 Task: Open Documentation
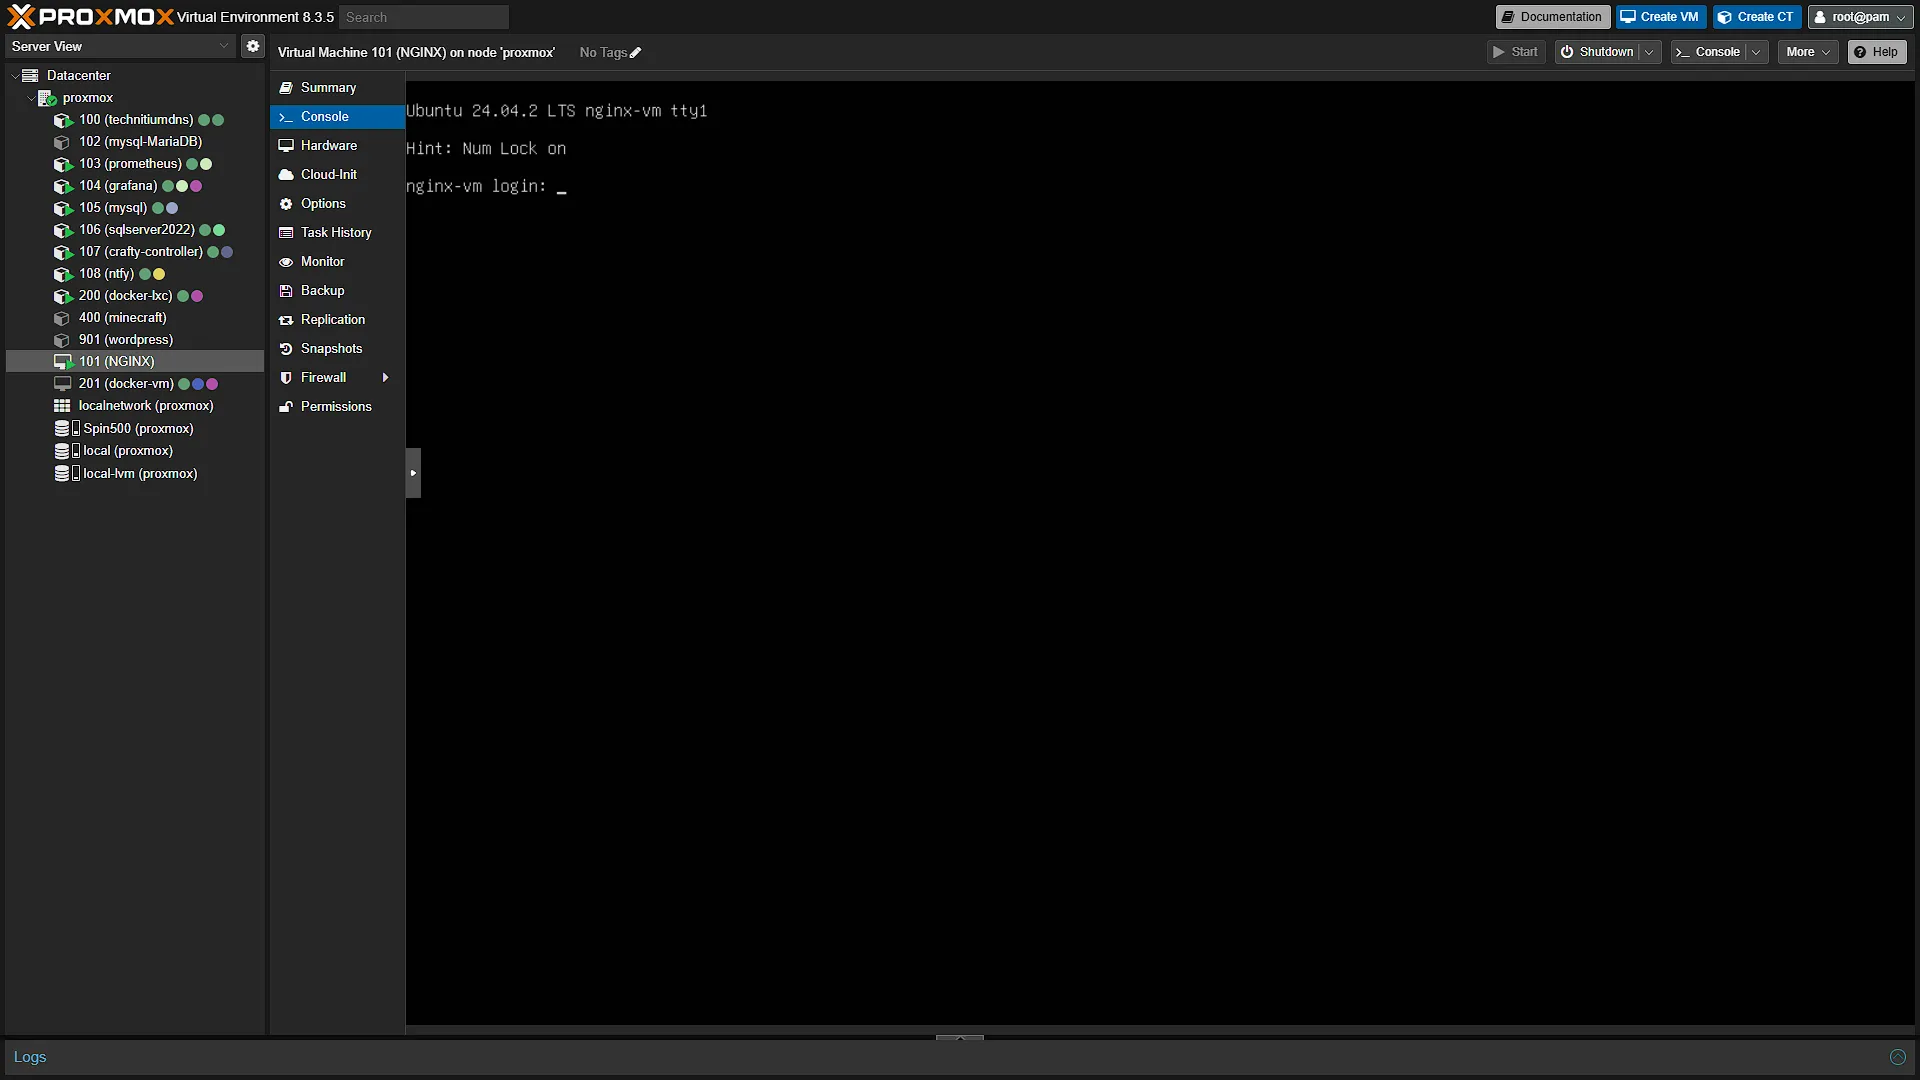click(1552, 17)
